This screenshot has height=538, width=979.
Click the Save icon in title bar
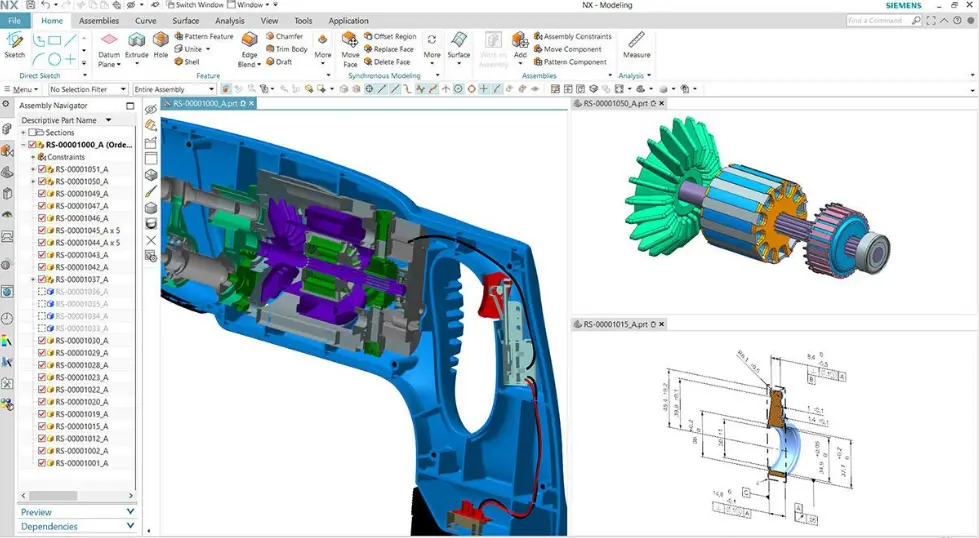31,5
